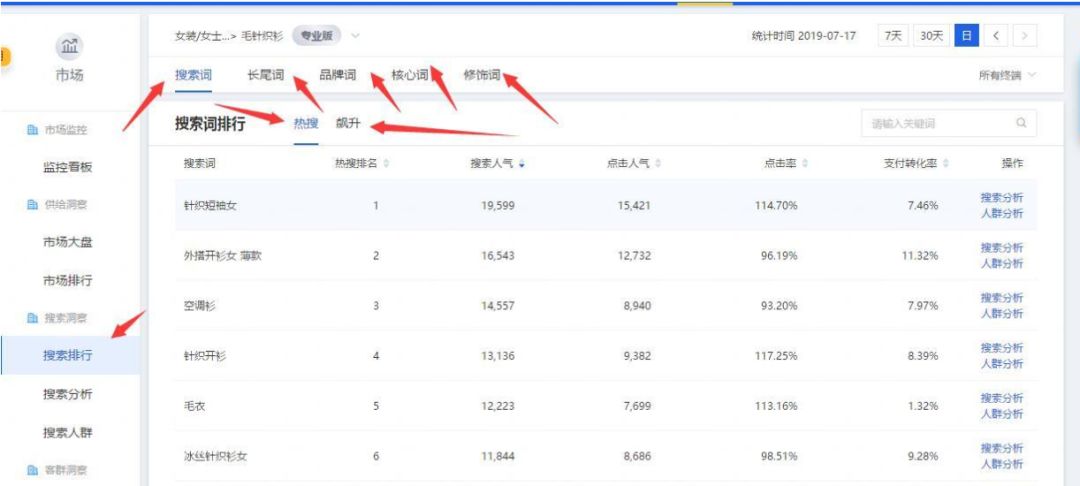Screen dimensions: 1080x486
Task: Open 市场大盘 in sidebar
Action: point(68,242)
